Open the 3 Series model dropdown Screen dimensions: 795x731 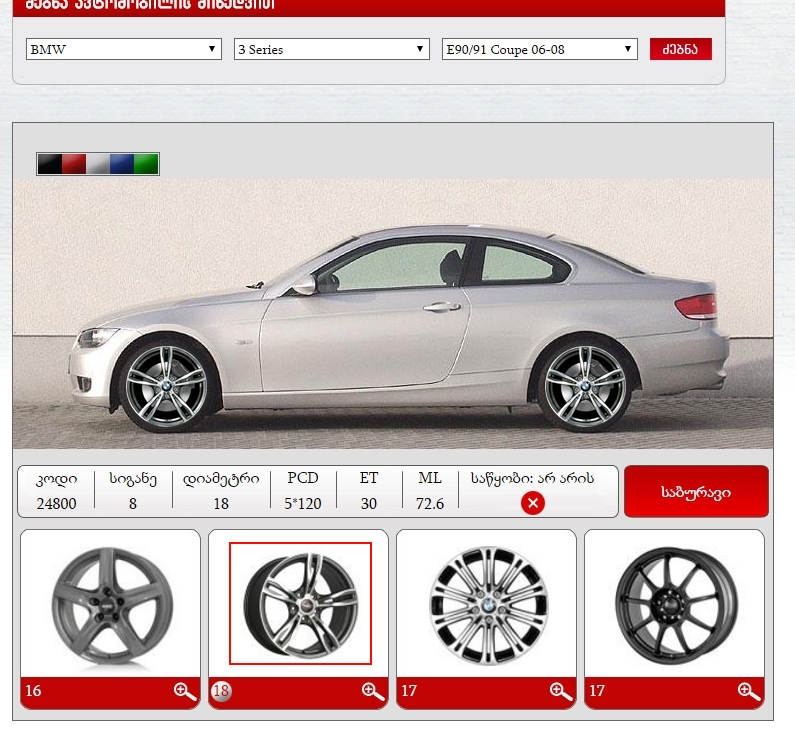click(x=332, y=49)
